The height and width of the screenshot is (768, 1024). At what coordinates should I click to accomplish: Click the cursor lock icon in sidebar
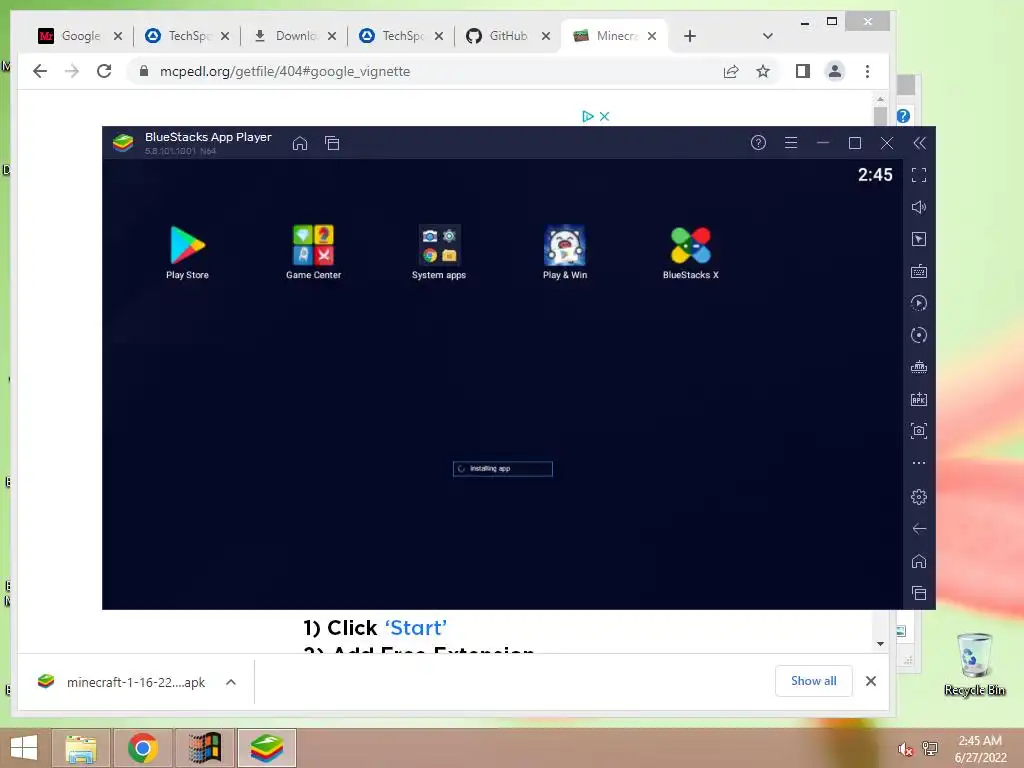919,239
